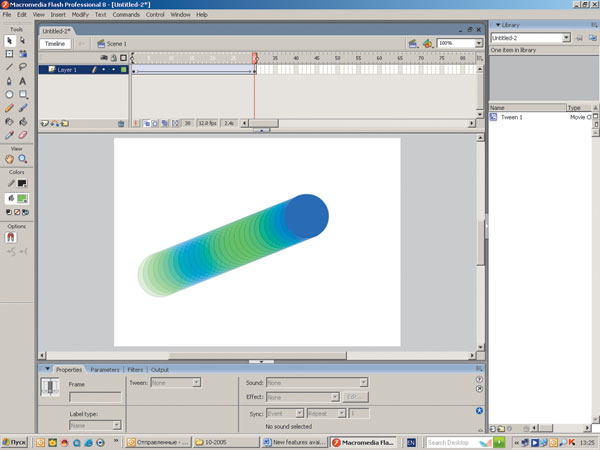Image resolution: width=600 pixels, height=450 pixels.
Task: Activate the Pencil tool
Action: tap(10, 107)
